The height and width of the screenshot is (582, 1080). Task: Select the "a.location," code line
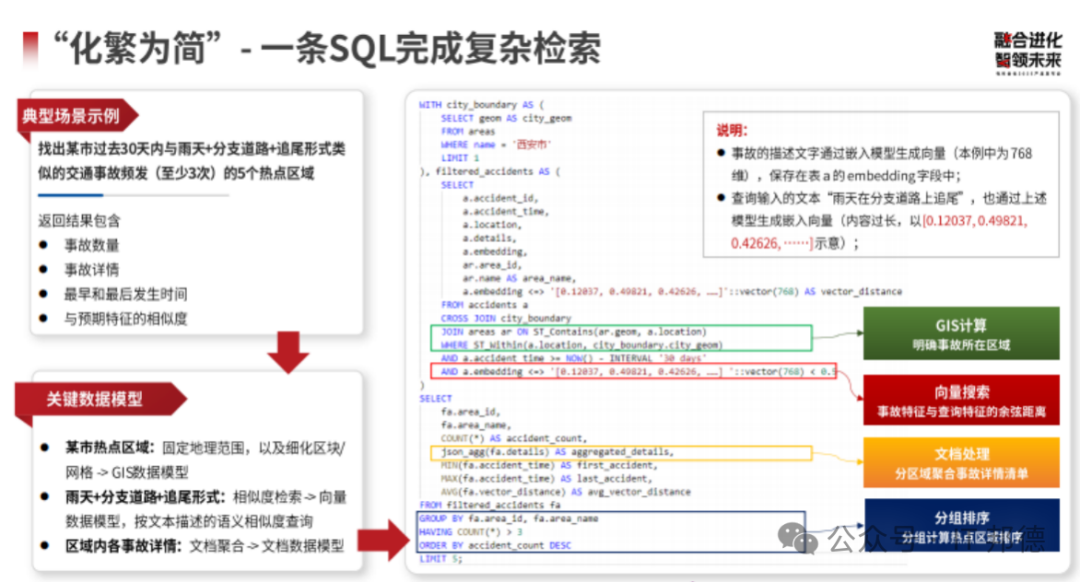pos(492,225)
